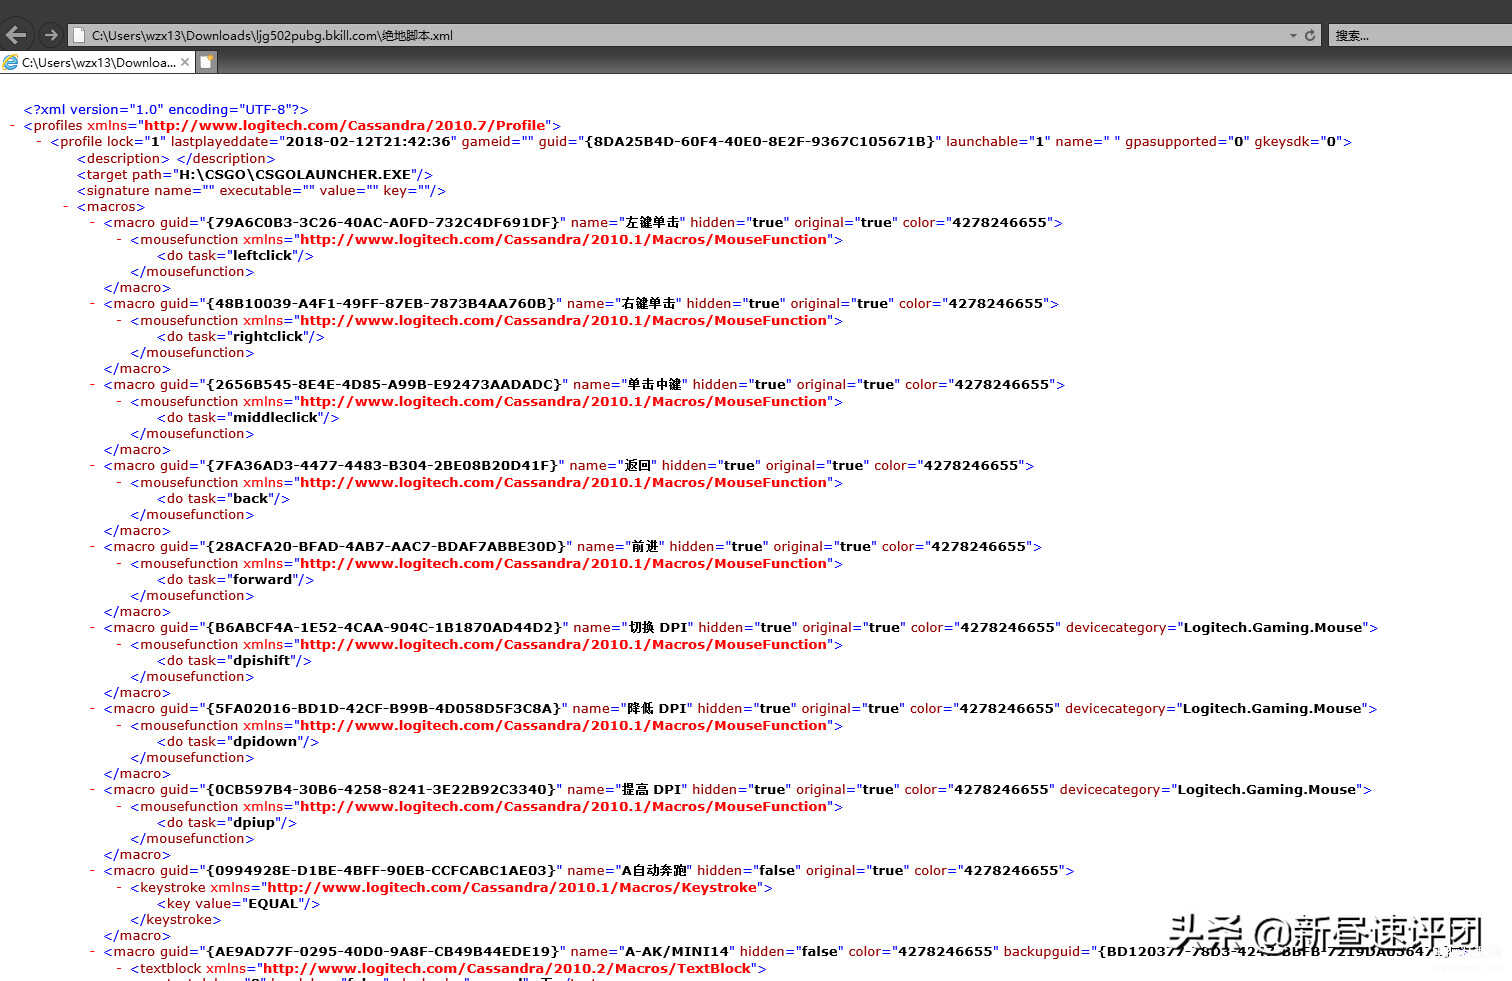Viewport: 1512px width, 981px height.
Task: Click the xml version="1.0" declaration line
Action: click(x=166, y=110)
